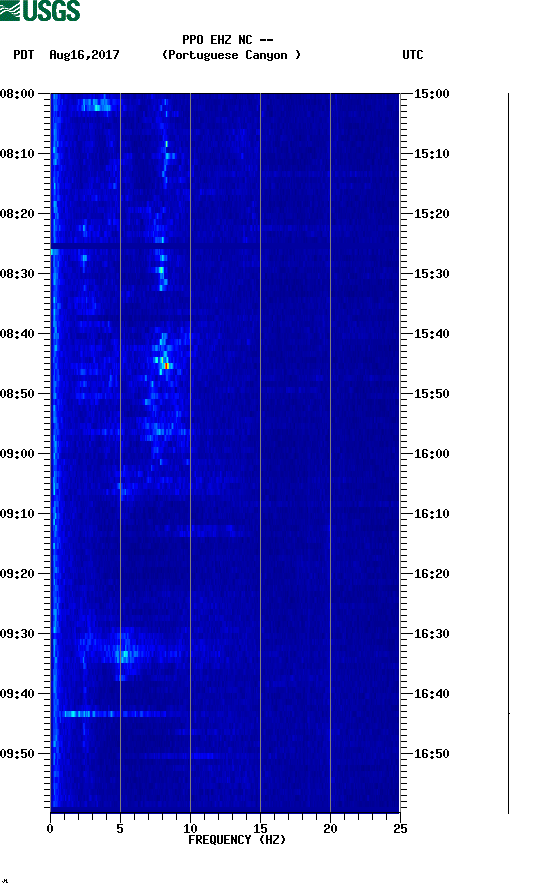Click the date 'Aug16,2017'

tap(84, 55)
